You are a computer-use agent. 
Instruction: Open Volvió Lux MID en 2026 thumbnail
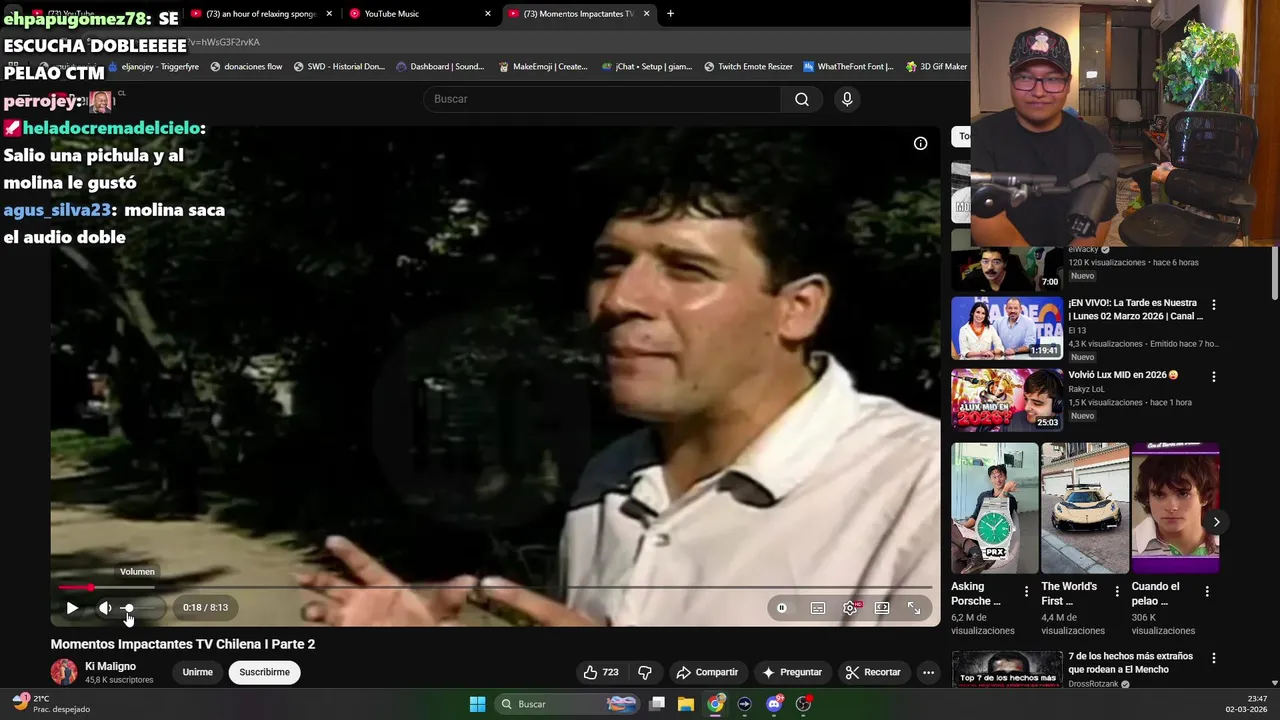click(1006, 400)
